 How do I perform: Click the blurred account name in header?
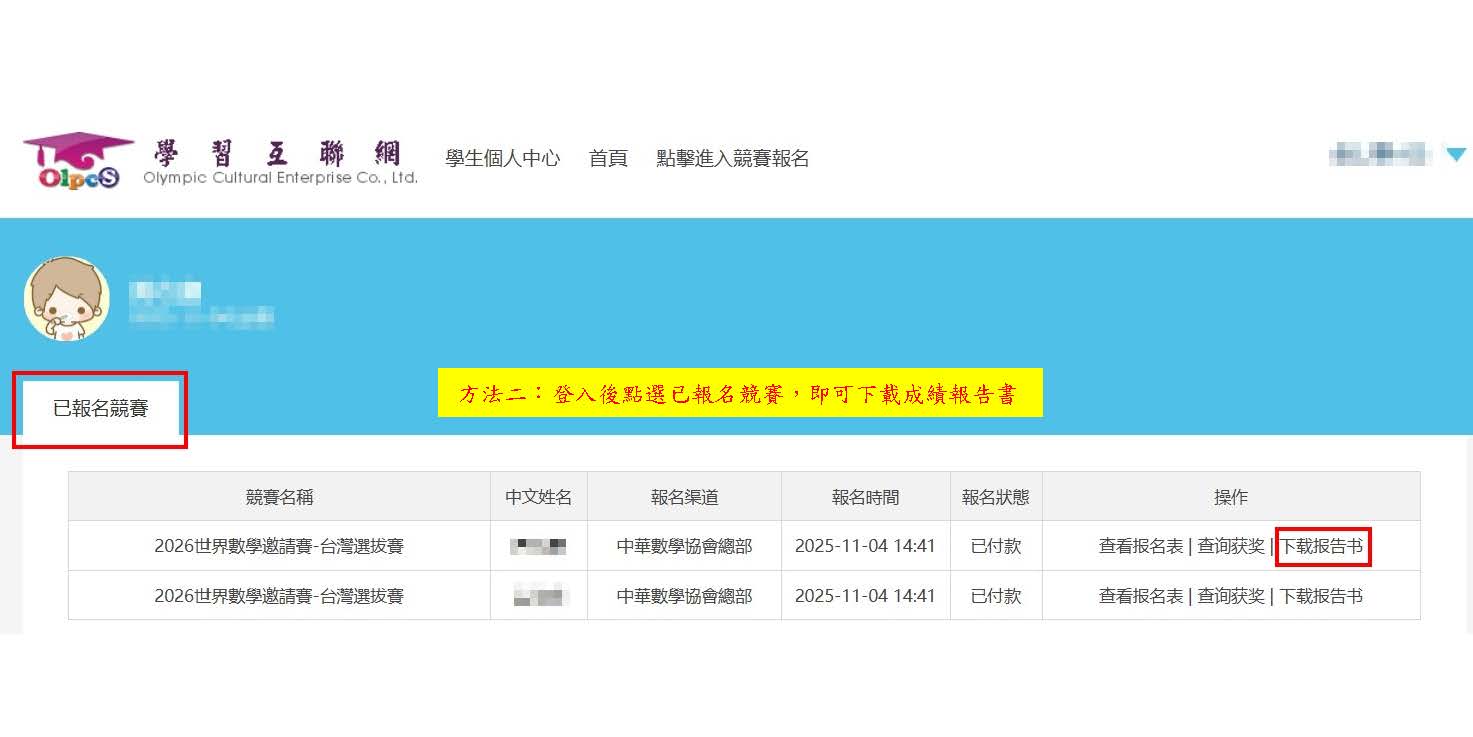pos(1377,155)
